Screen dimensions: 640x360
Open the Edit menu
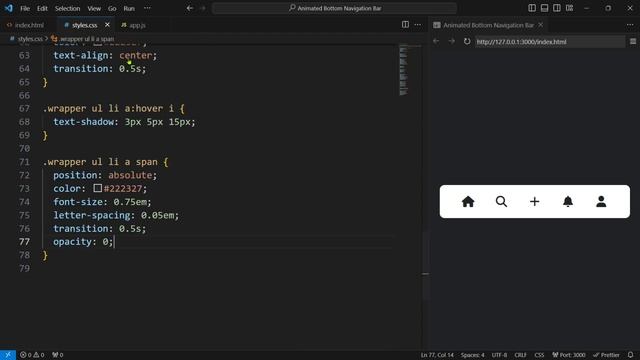42,8
